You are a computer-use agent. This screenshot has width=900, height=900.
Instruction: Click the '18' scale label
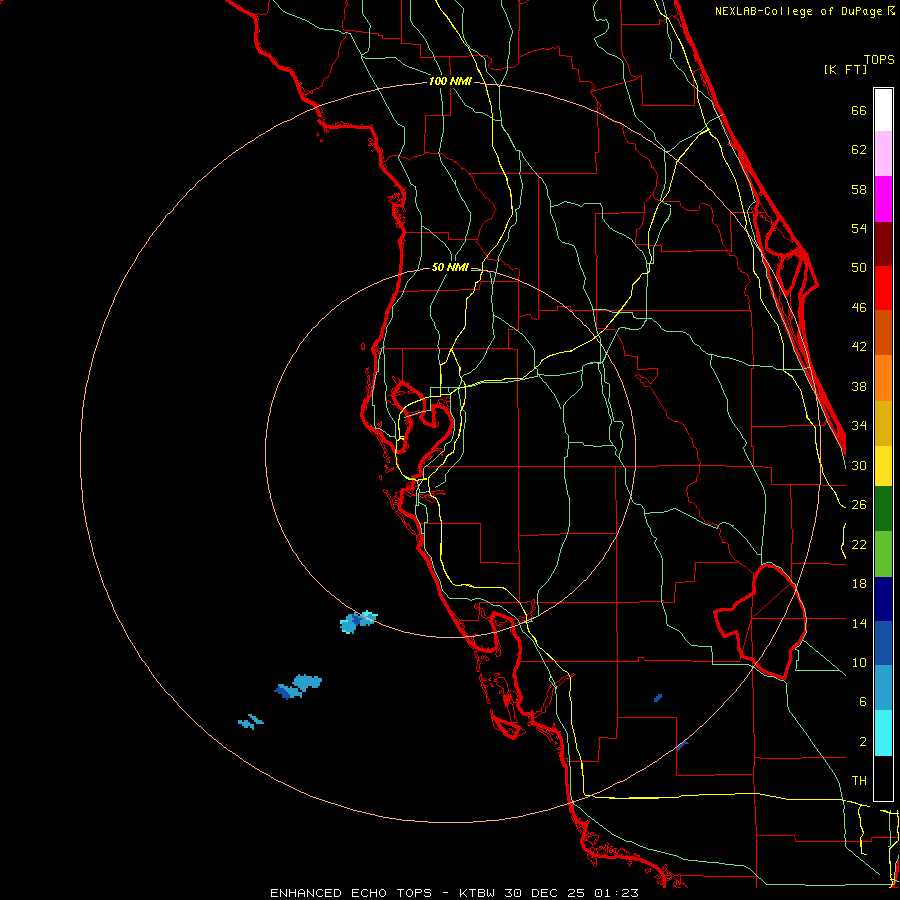[859, 584]
